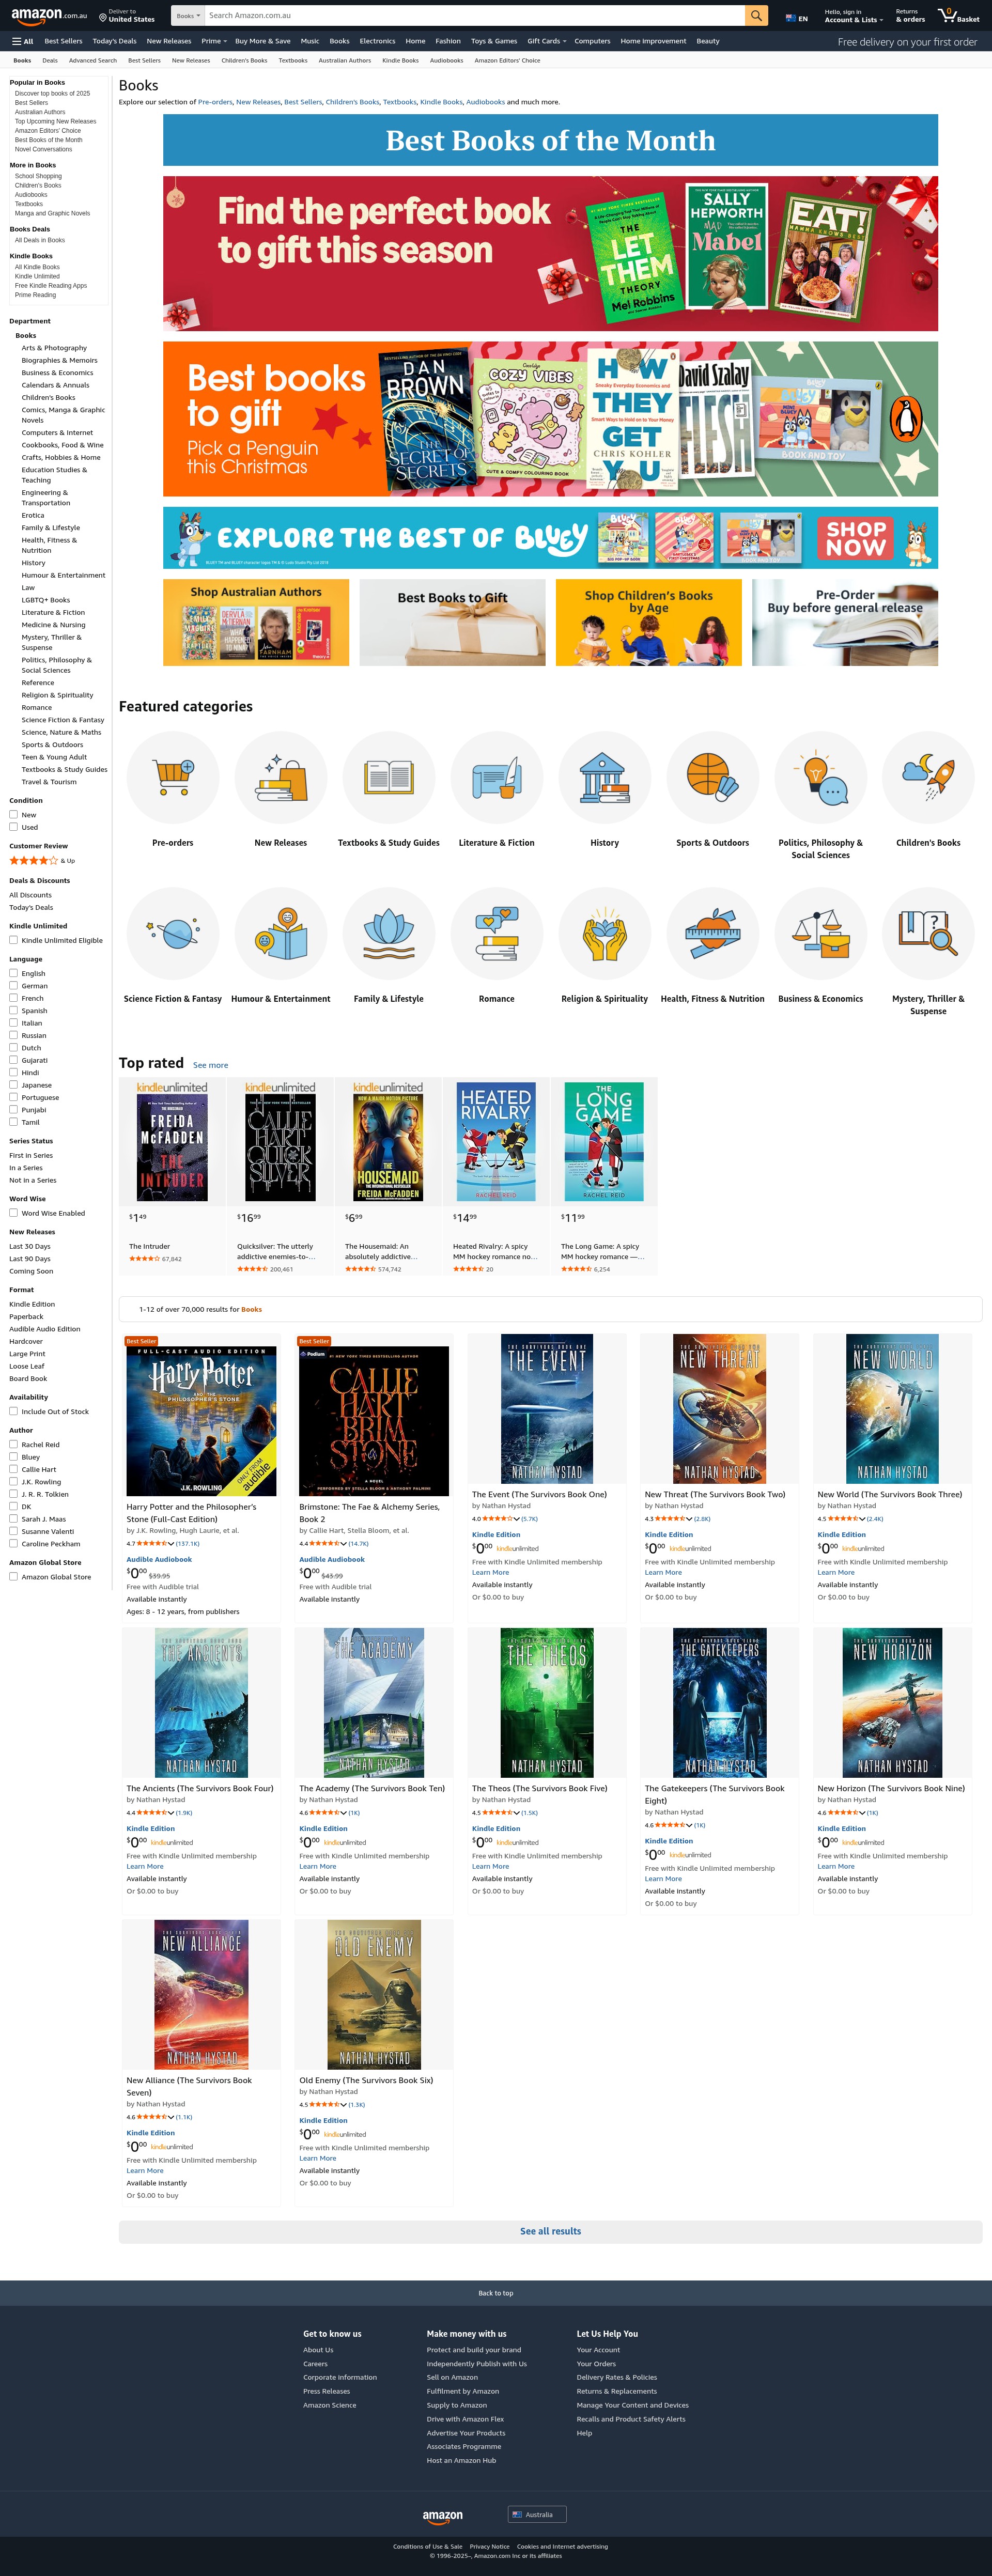Screen dimensions: 992x2576
Task: Open Returns & orders link
Action: [x=910, y=16]
